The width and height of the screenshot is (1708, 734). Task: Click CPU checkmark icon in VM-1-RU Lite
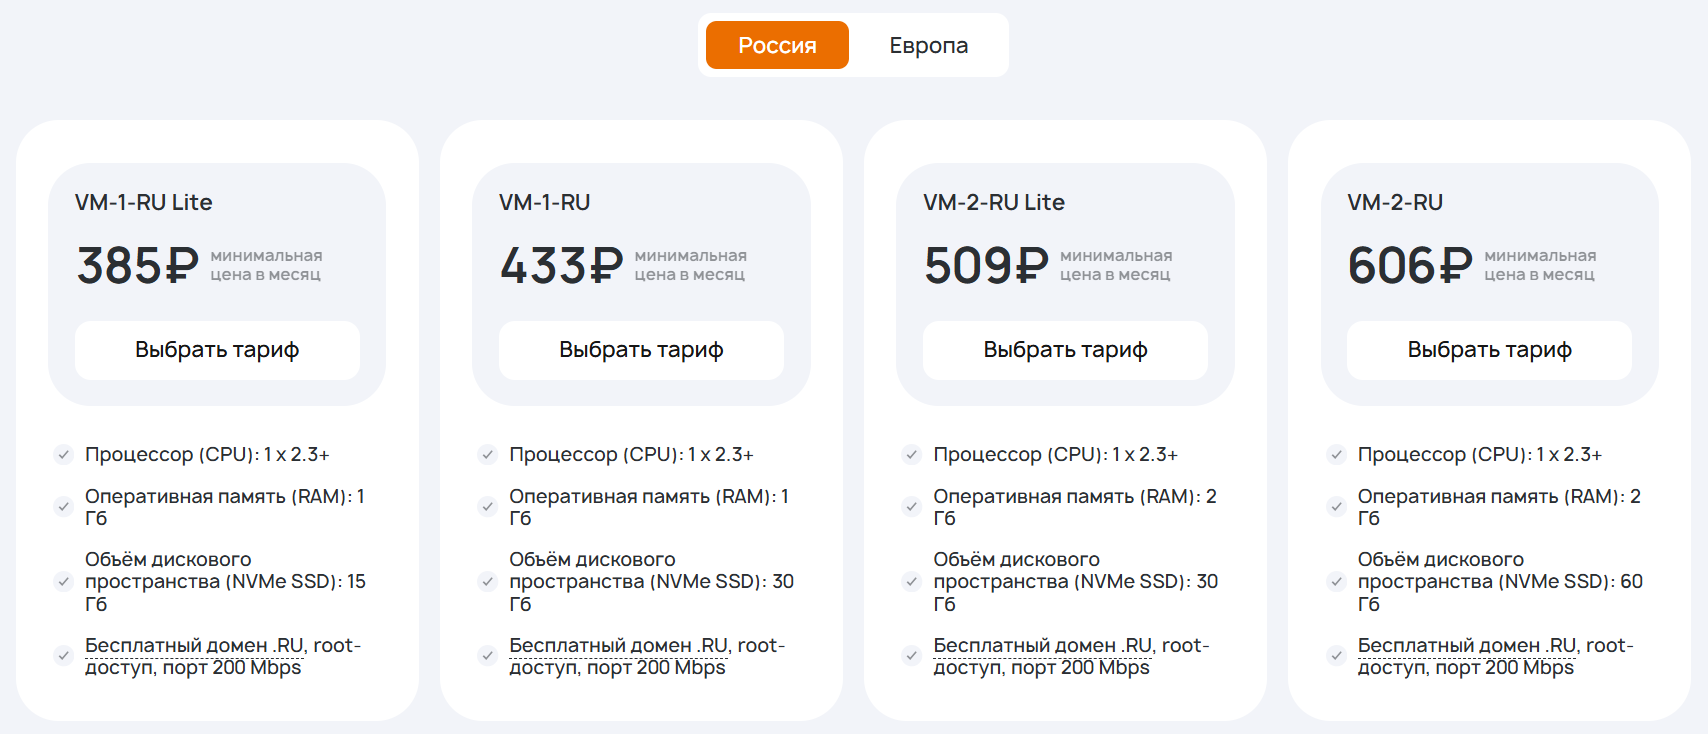pyautogui.click(x=64, y=455)
